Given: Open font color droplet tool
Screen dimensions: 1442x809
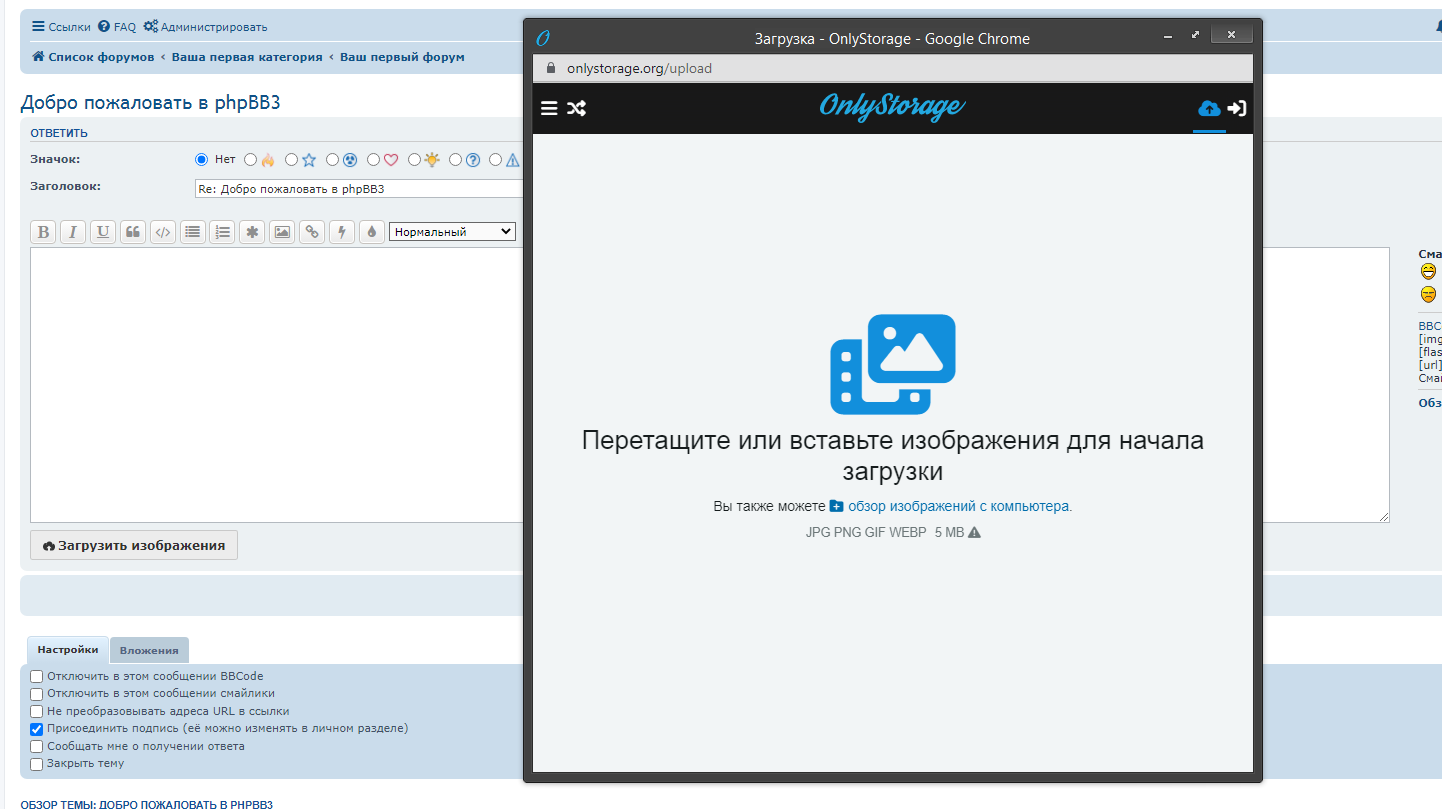Looking at the screenshot, I should click(x=372, y=232).
